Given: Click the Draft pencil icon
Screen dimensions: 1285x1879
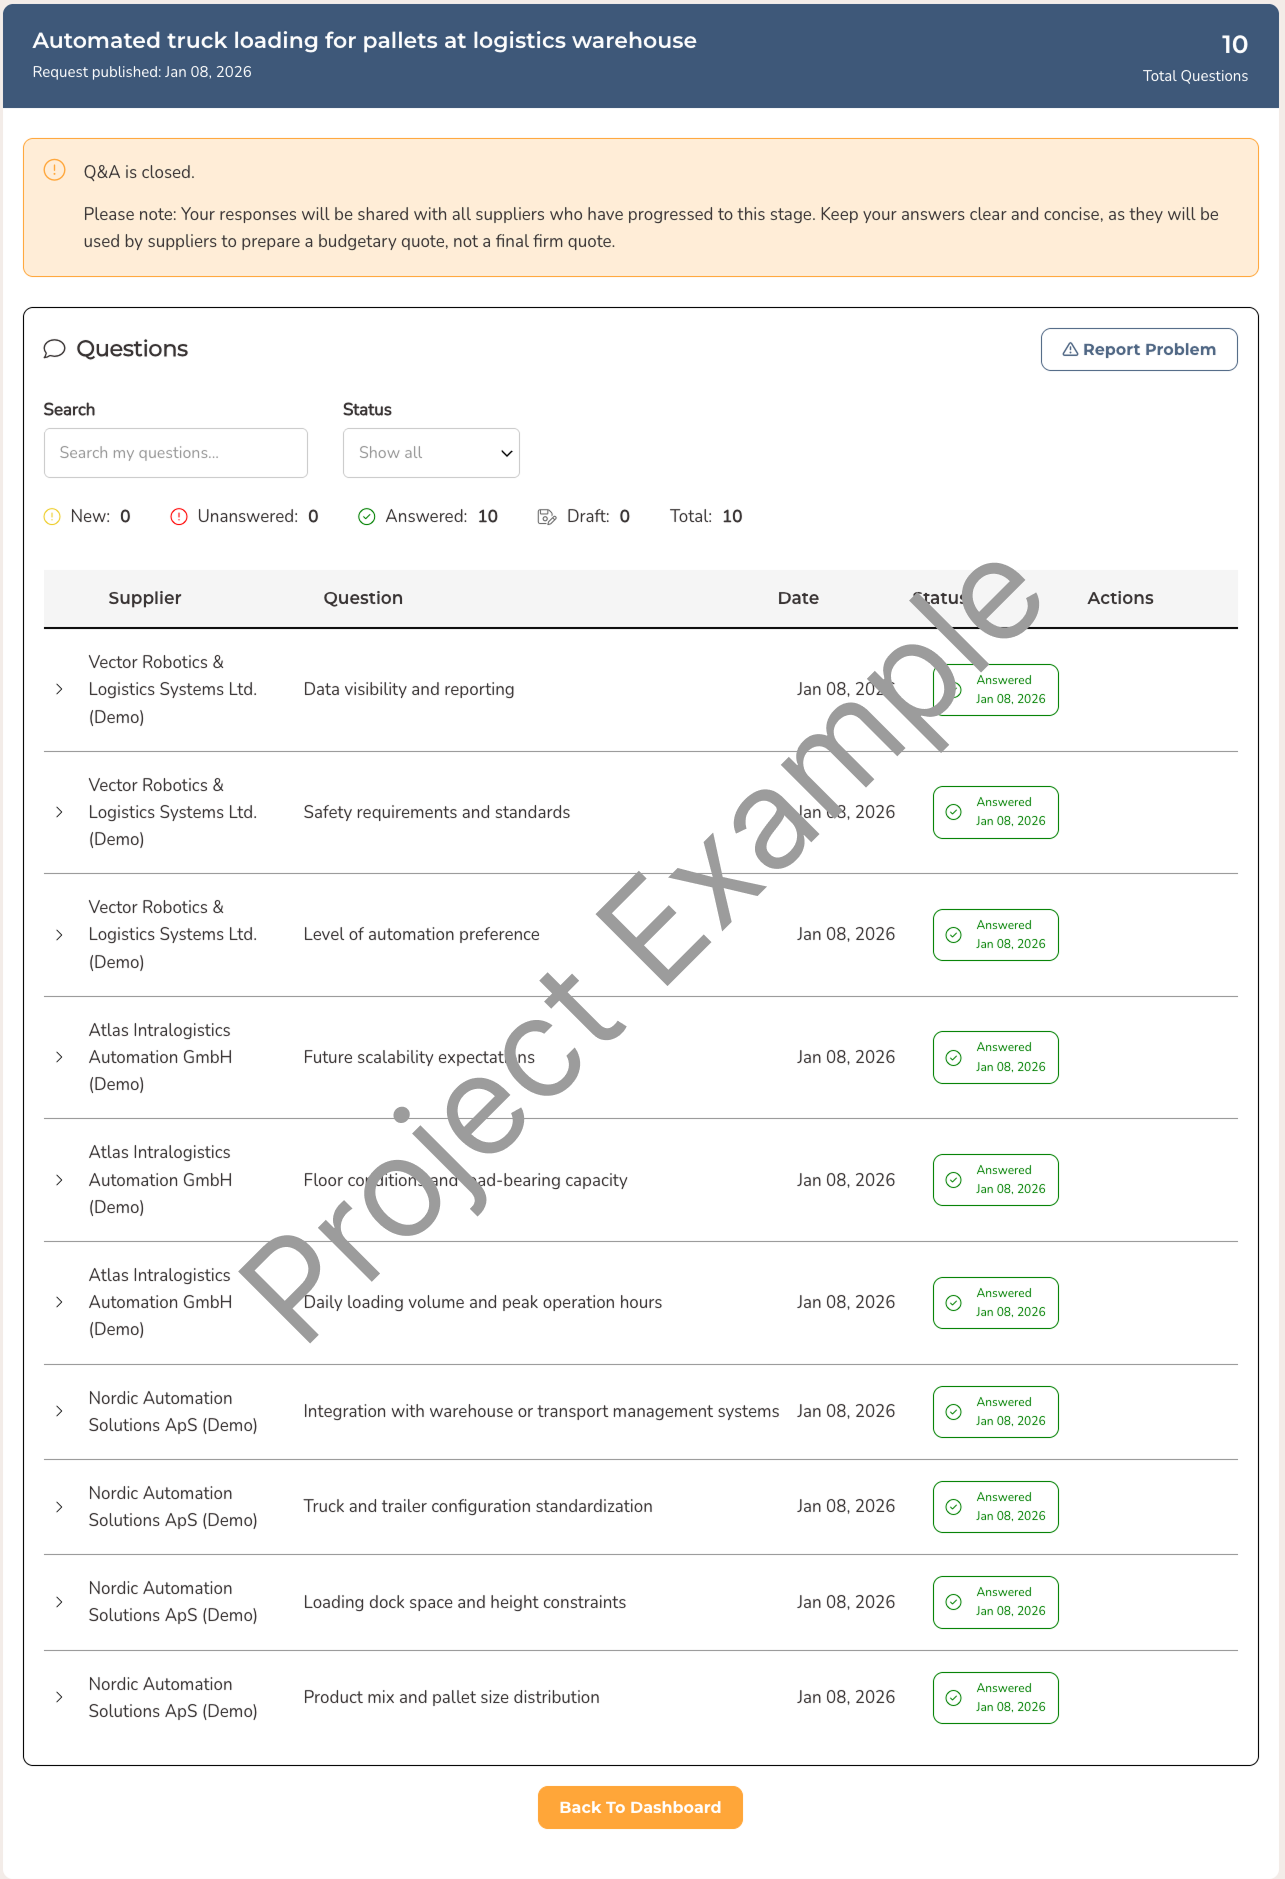Looking at the screenshot, I should click(547, 517).
